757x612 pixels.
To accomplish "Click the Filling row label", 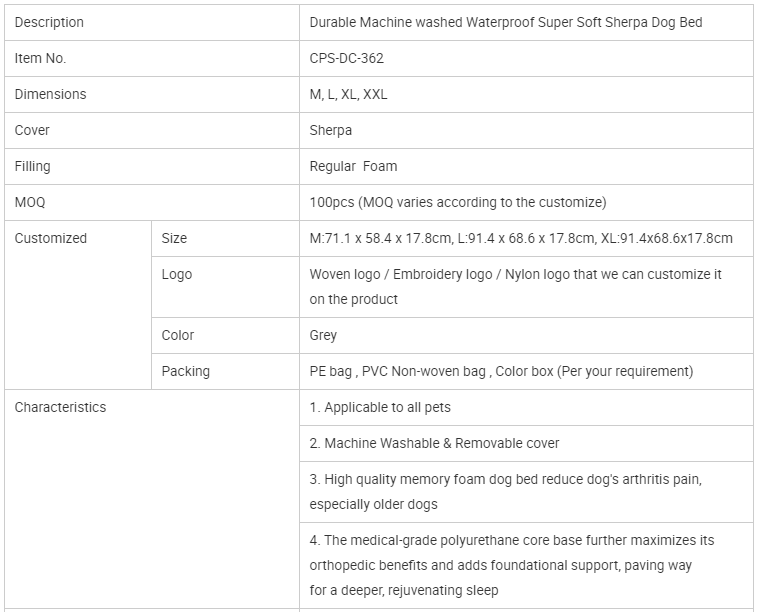I will tap(32, 166).
